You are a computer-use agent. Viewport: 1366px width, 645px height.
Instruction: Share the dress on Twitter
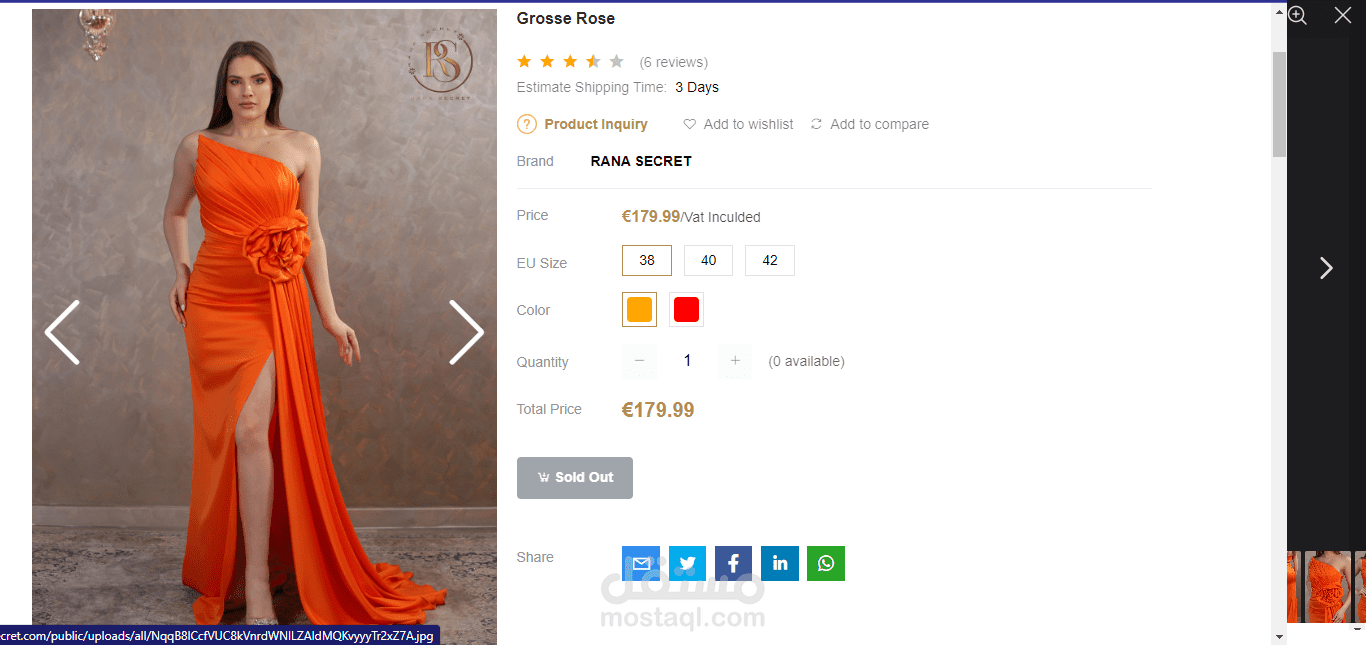[x=687, y=563]
